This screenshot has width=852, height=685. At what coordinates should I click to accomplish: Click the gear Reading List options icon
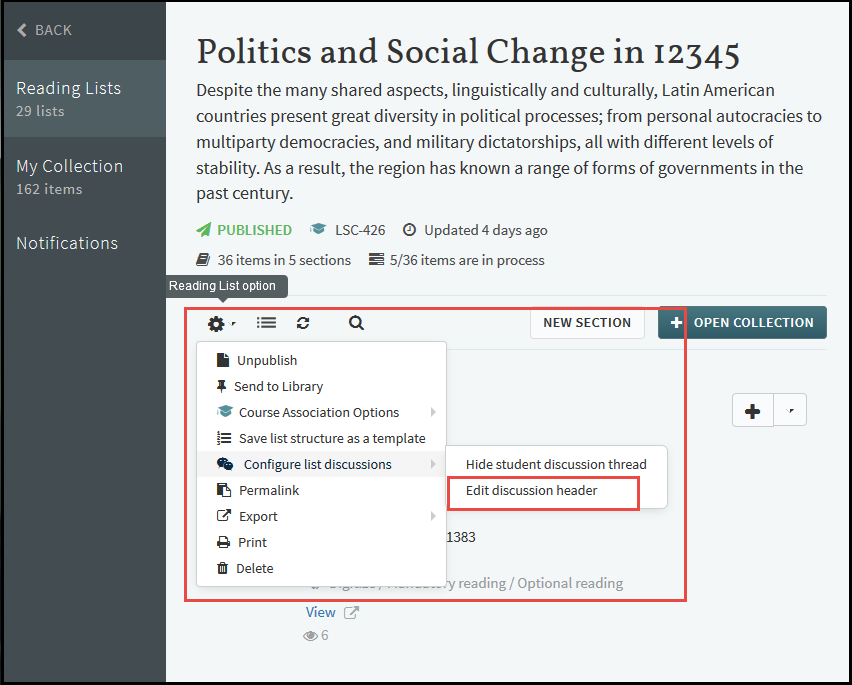point(216,323)
